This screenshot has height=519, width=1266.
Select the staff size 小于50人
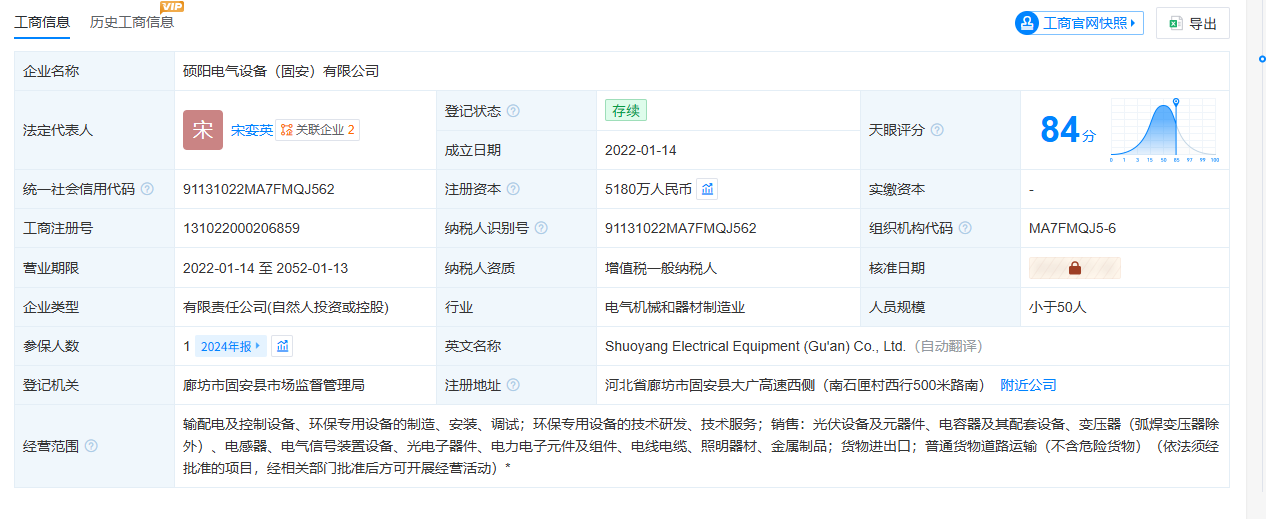point(1057,307)
